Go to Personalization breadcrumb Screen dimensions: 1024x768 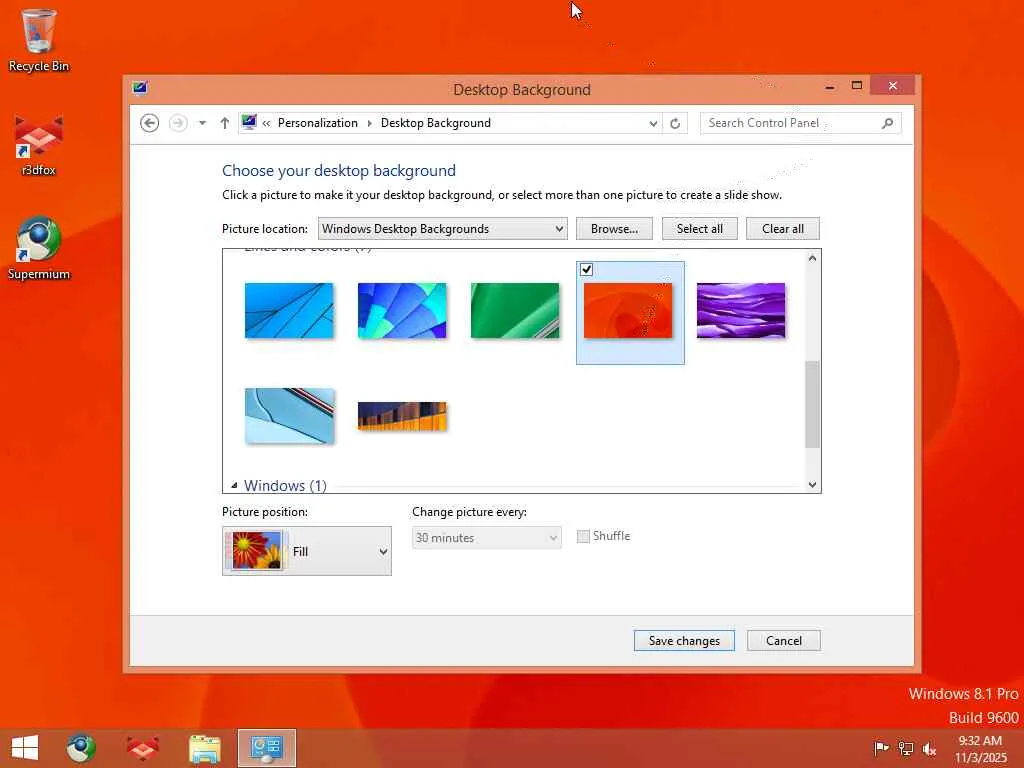[317, 123]
